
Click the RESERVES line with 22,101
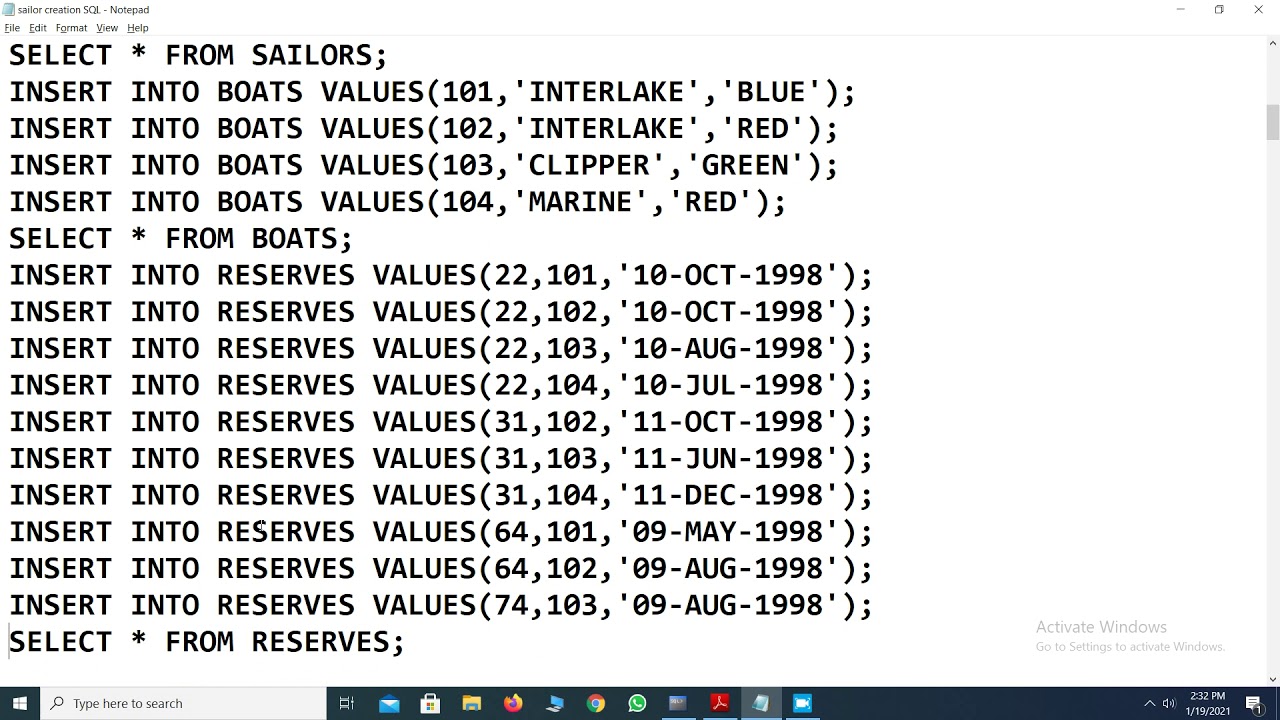coord(441,275)
